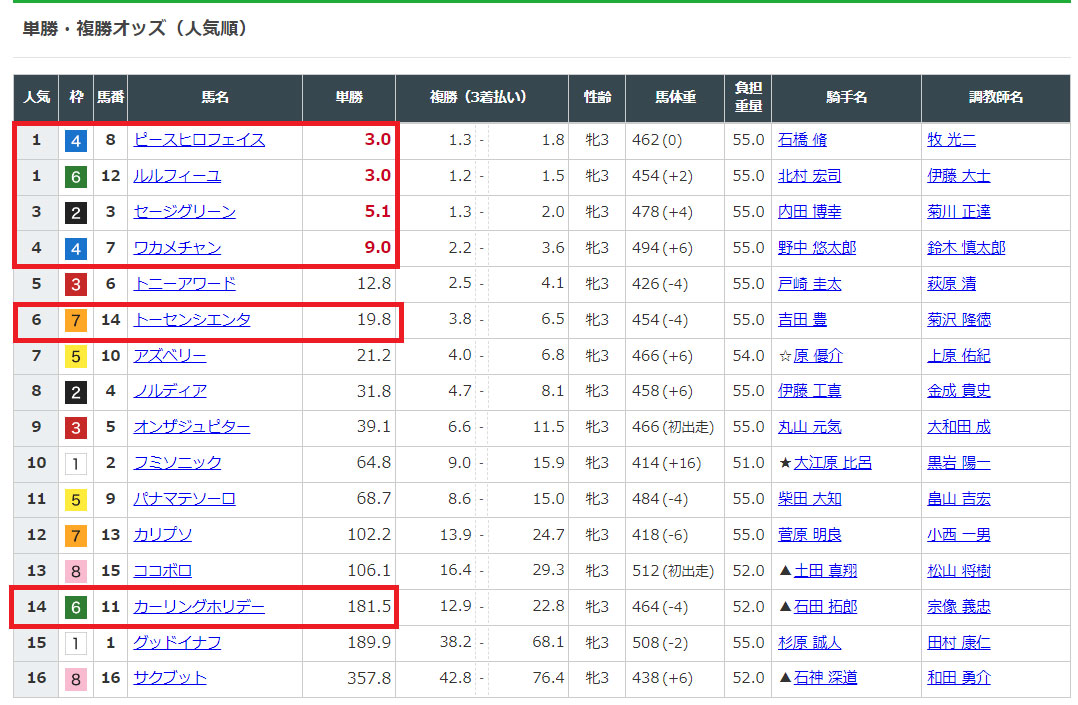The image size is (1078, 705).
Task: Open horse link ピースヒロフェイス
Action: point(200,140)
